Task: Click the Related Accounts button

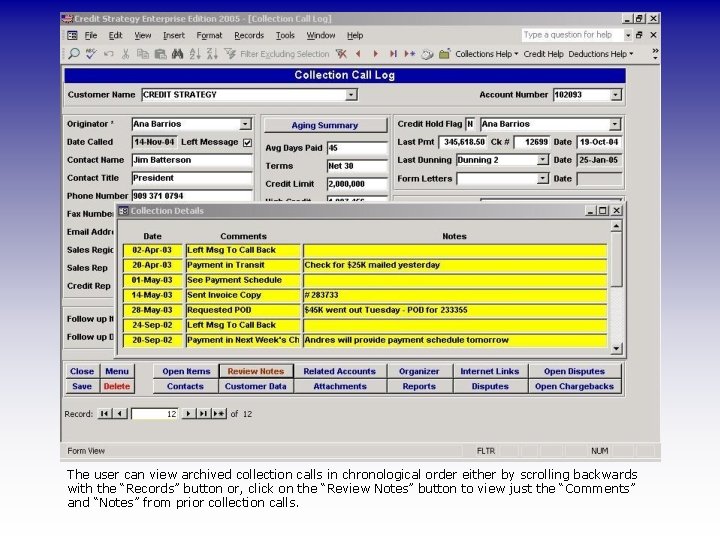Action: coord(339,371)
